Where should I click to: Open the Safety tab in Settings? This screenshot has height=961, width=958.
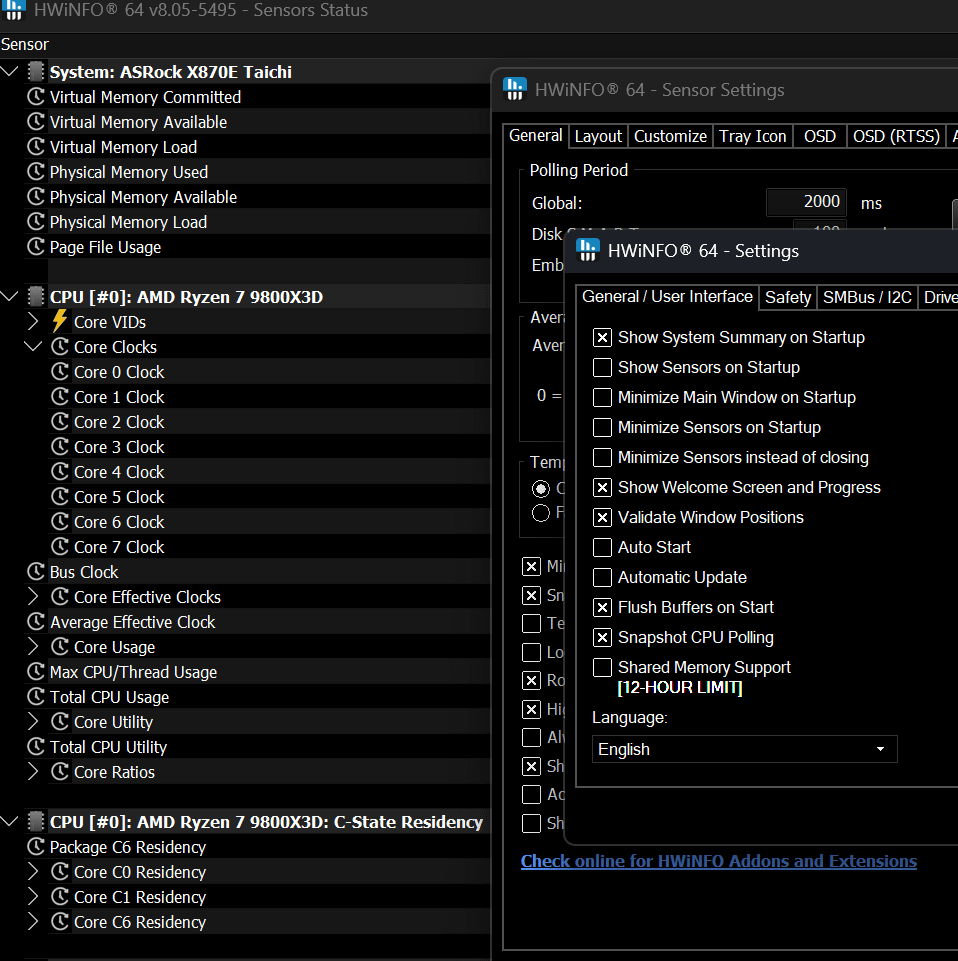tap(788, 298)
